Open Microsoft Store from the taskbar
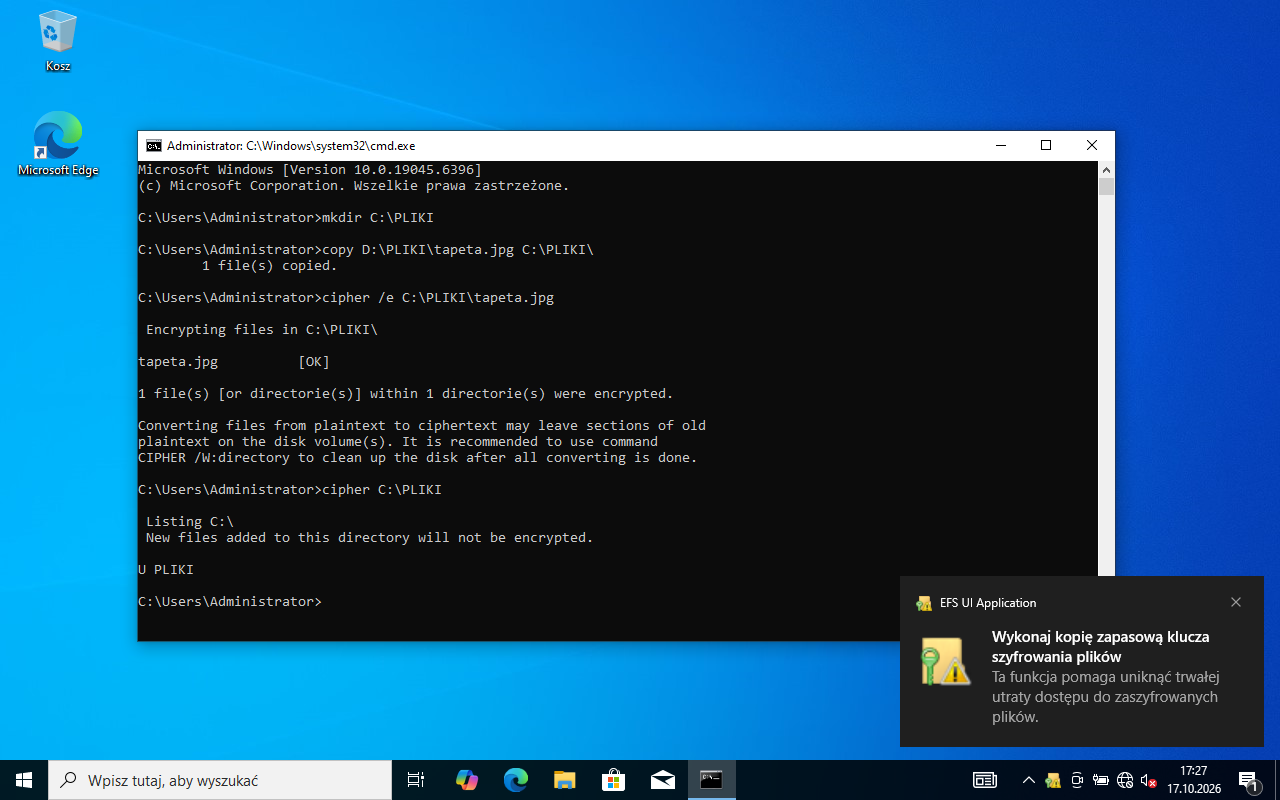This screenshot has width=1280, height=800. (x=613, y=780)
